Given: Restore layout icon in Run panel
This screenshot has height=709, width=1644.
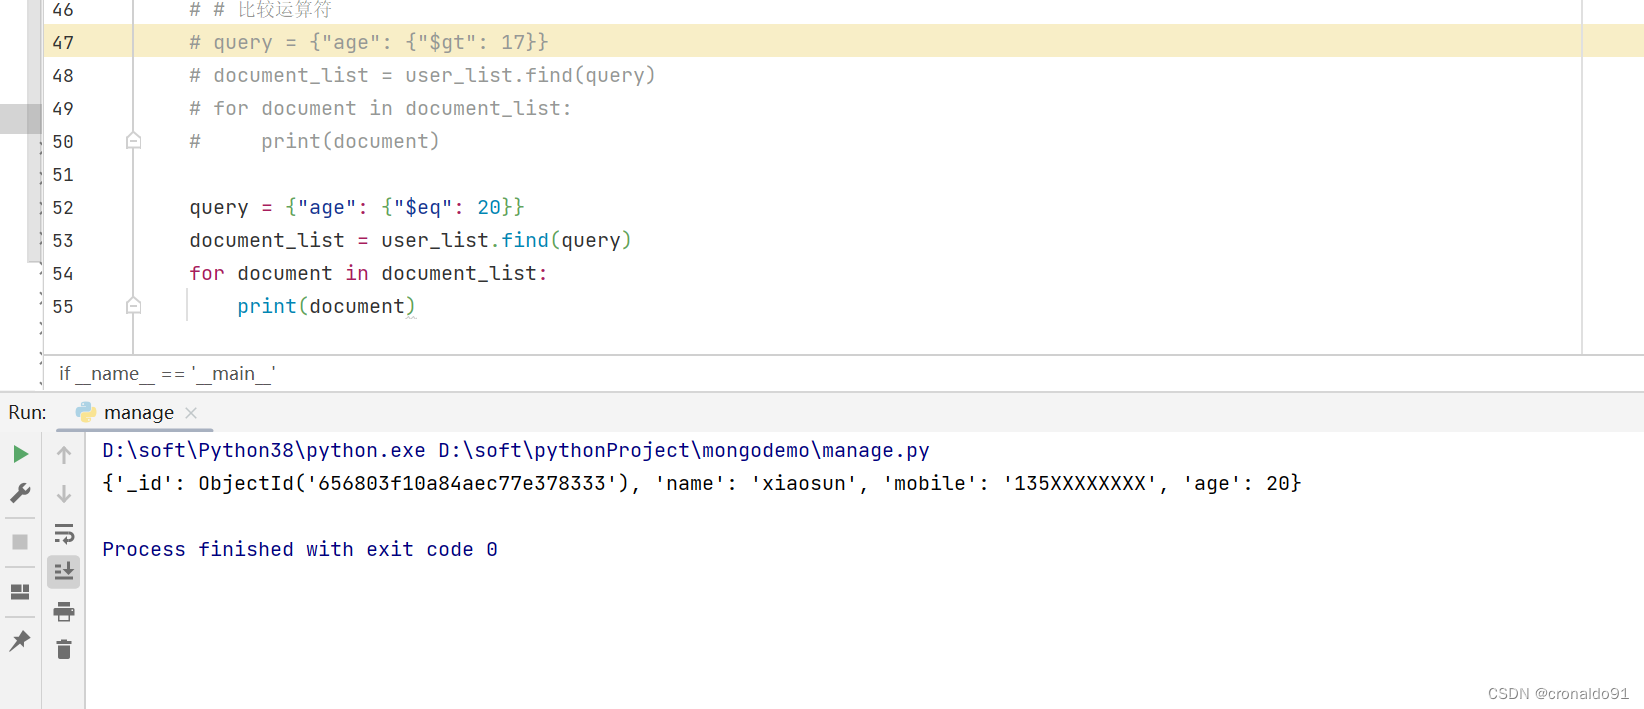Looking at the screenshot, I should coord(20,591).
